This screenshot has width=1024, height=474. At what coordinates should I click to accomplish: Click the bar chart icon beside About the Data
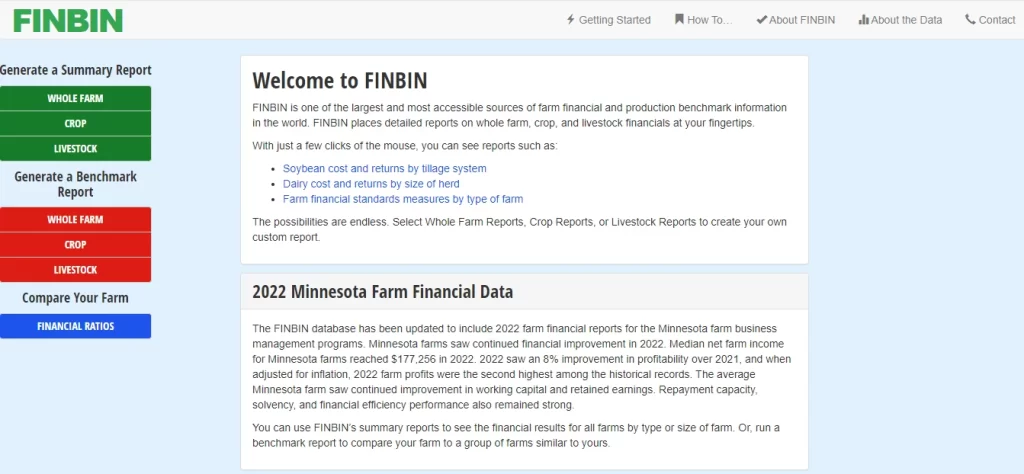[863, 20]
